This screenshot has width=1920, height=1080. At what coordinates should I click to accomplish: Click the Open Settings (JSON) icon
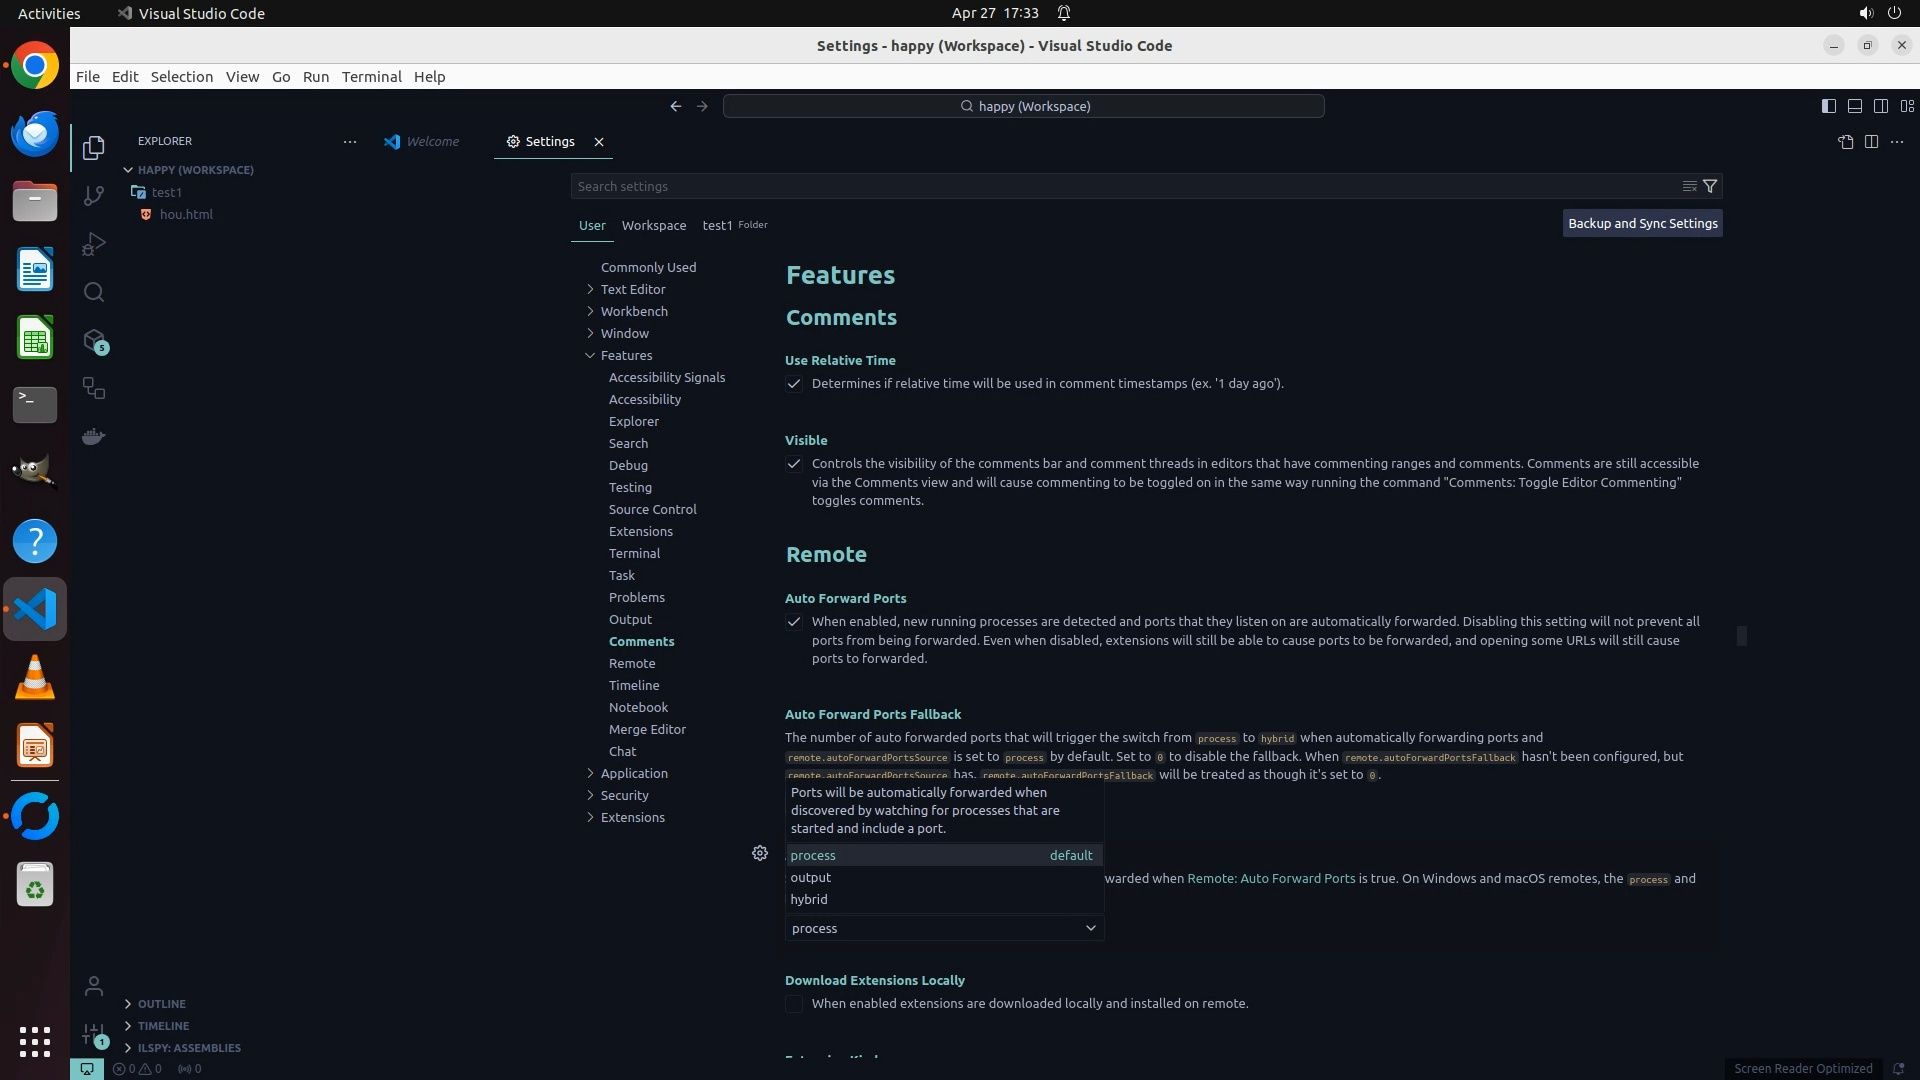[x=1845, y=142]
